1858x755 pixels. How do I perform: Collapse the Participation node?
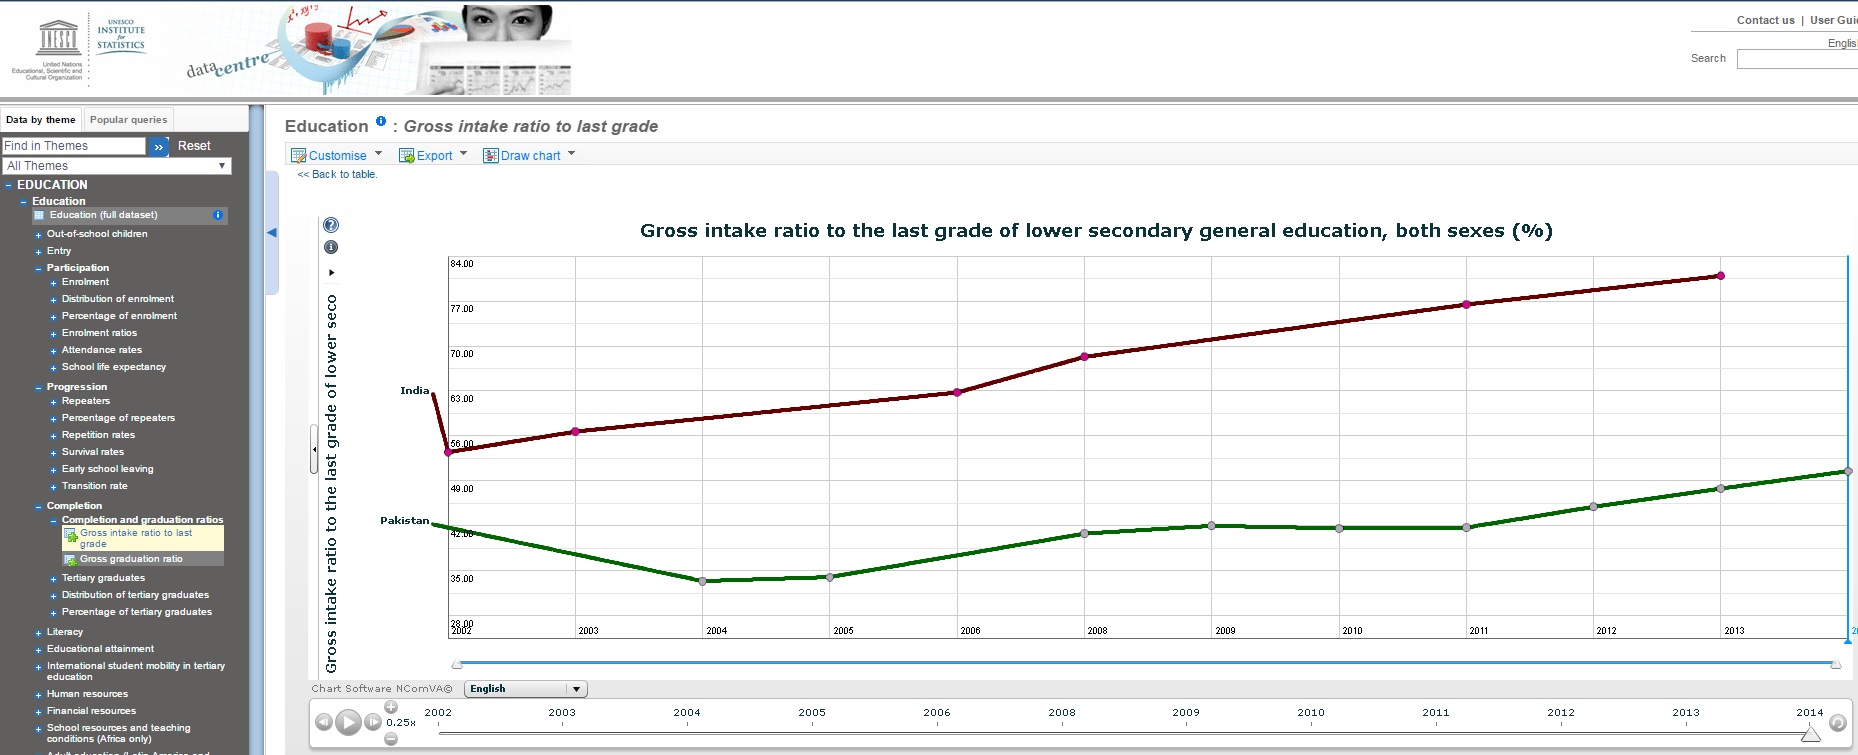pos(38,269)
